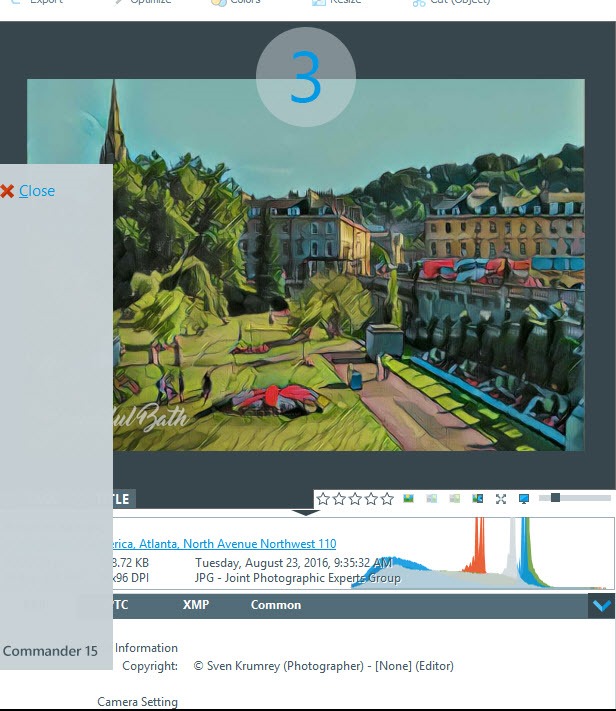The height and width of the screenshot is (711, 616).
Task: Click the red X close icon
Action: (8, 191)
